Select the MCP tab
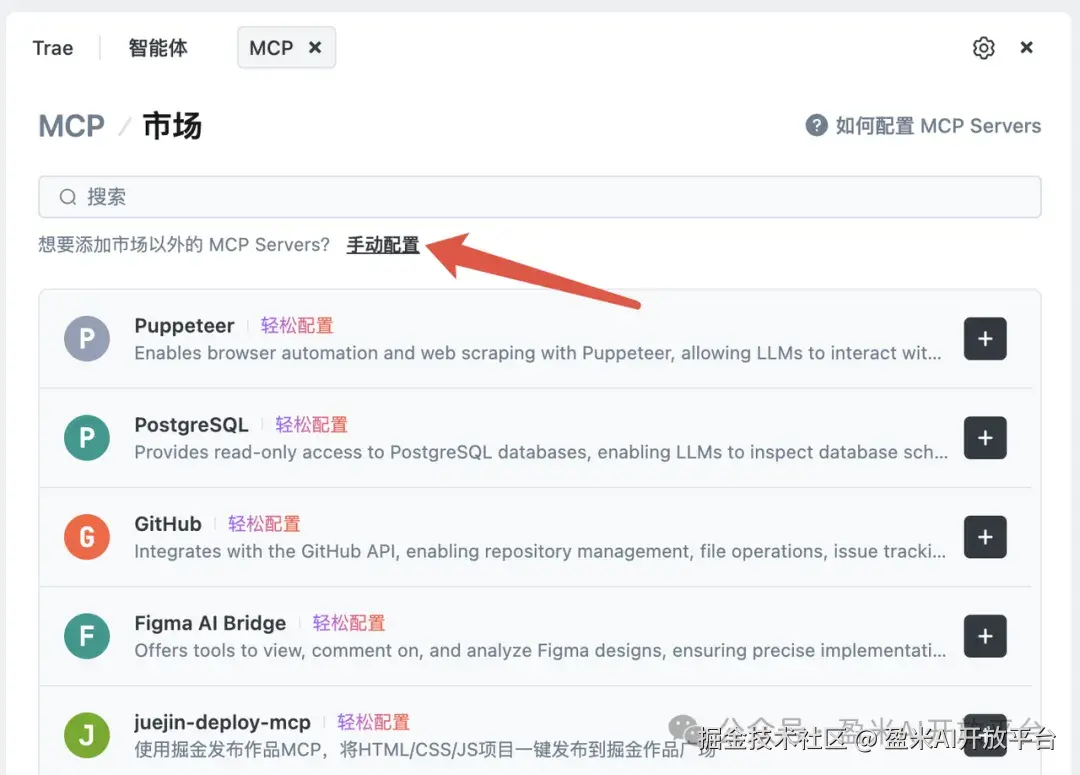1080x775 pixels. [272, 47]
